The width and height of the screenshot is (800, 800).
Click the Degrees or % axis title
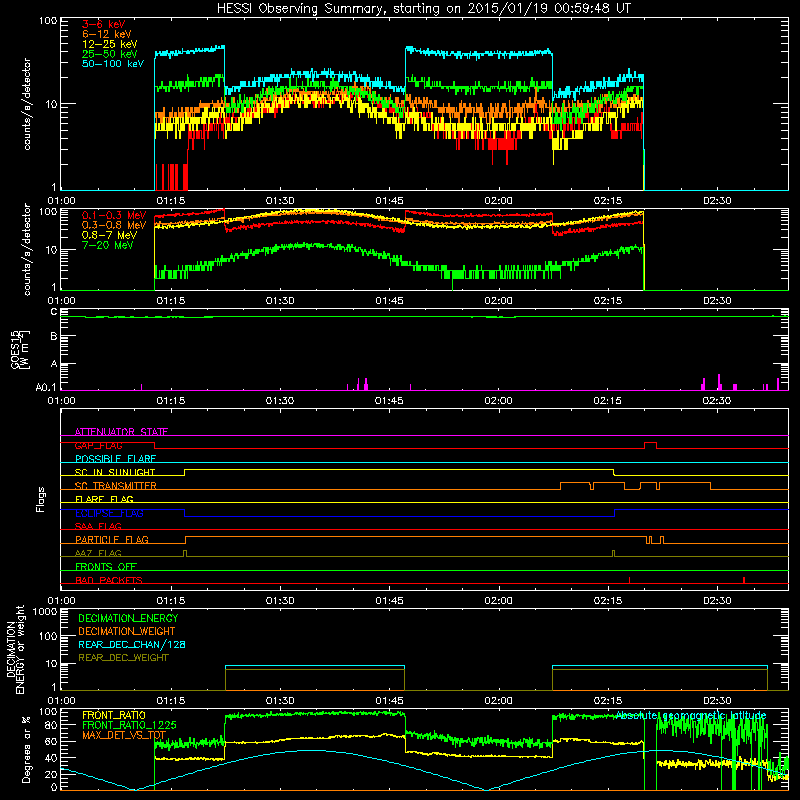(26, 749)
